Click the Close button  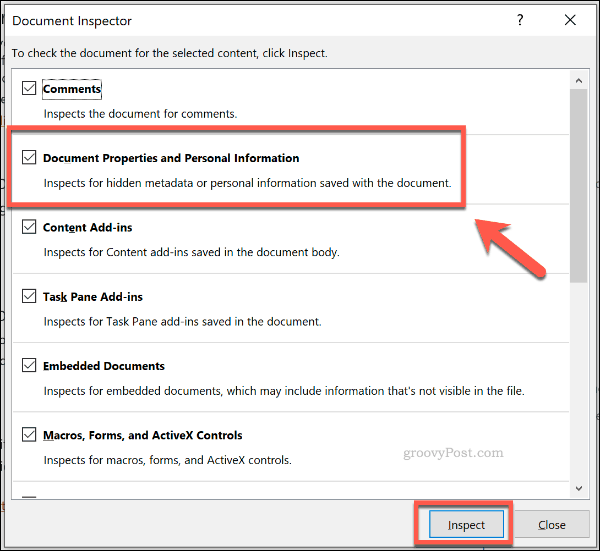551,525
